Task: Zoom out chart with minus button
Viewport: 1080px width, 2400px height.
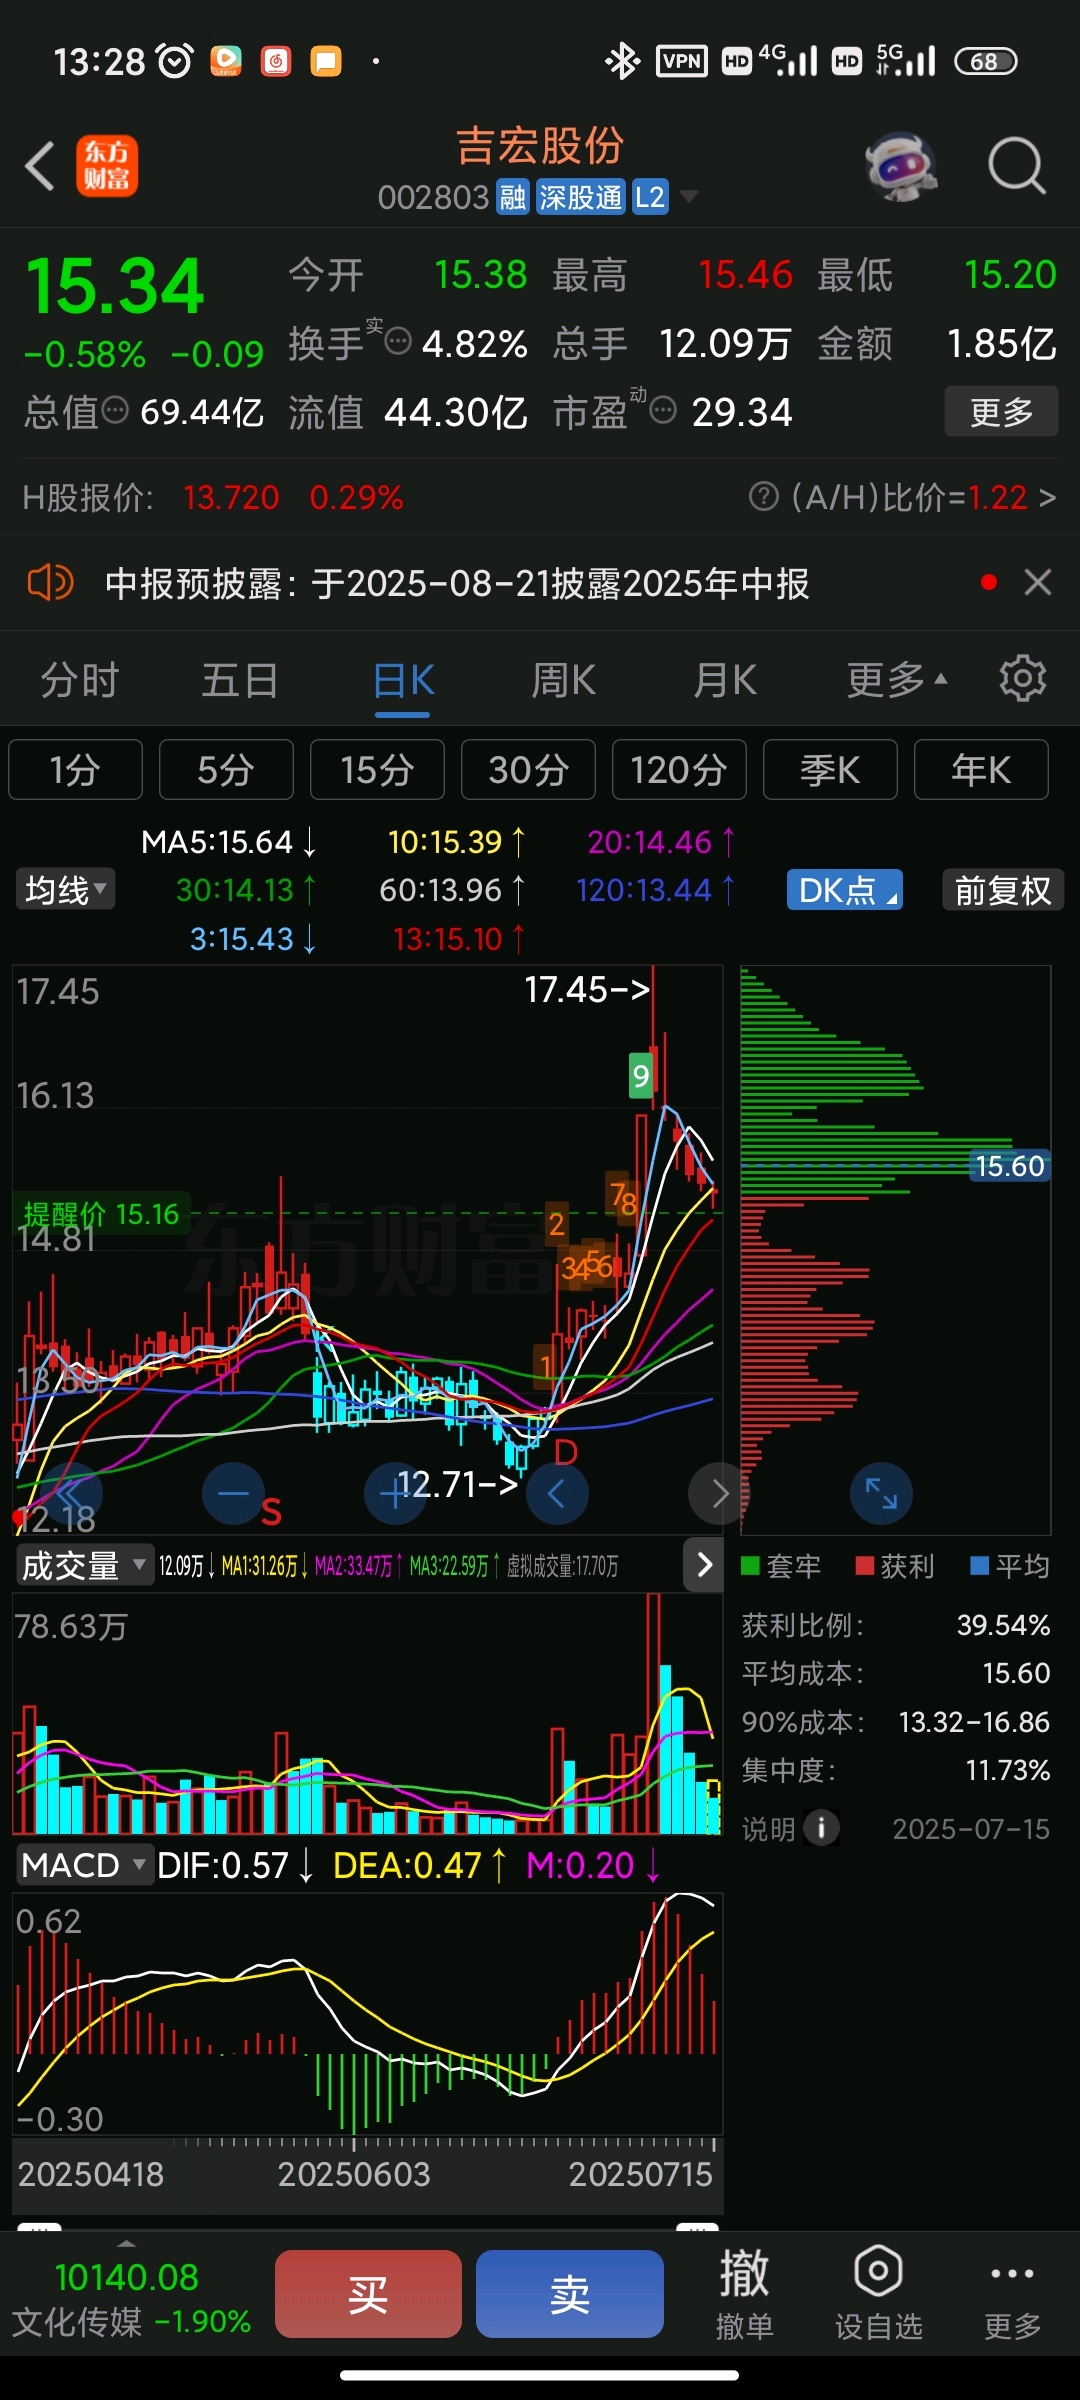Action: point(233,1494)
